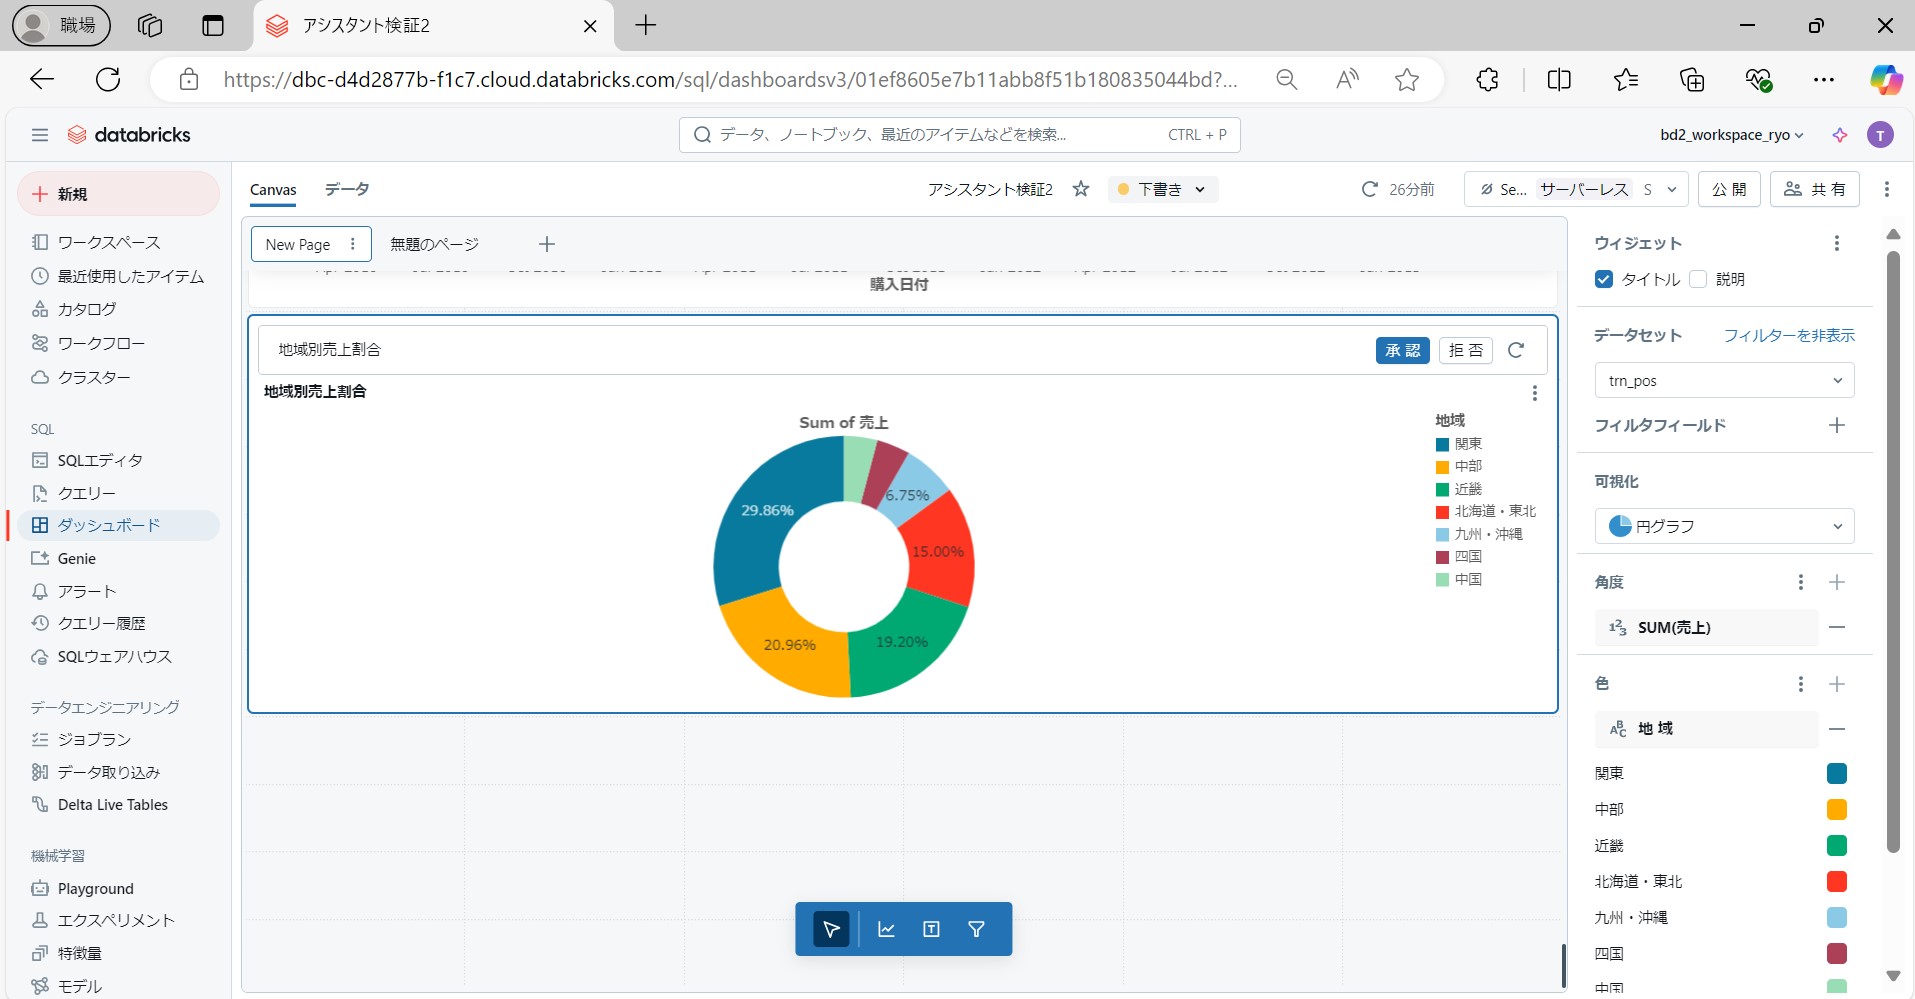Select the New Page tab

297,244
